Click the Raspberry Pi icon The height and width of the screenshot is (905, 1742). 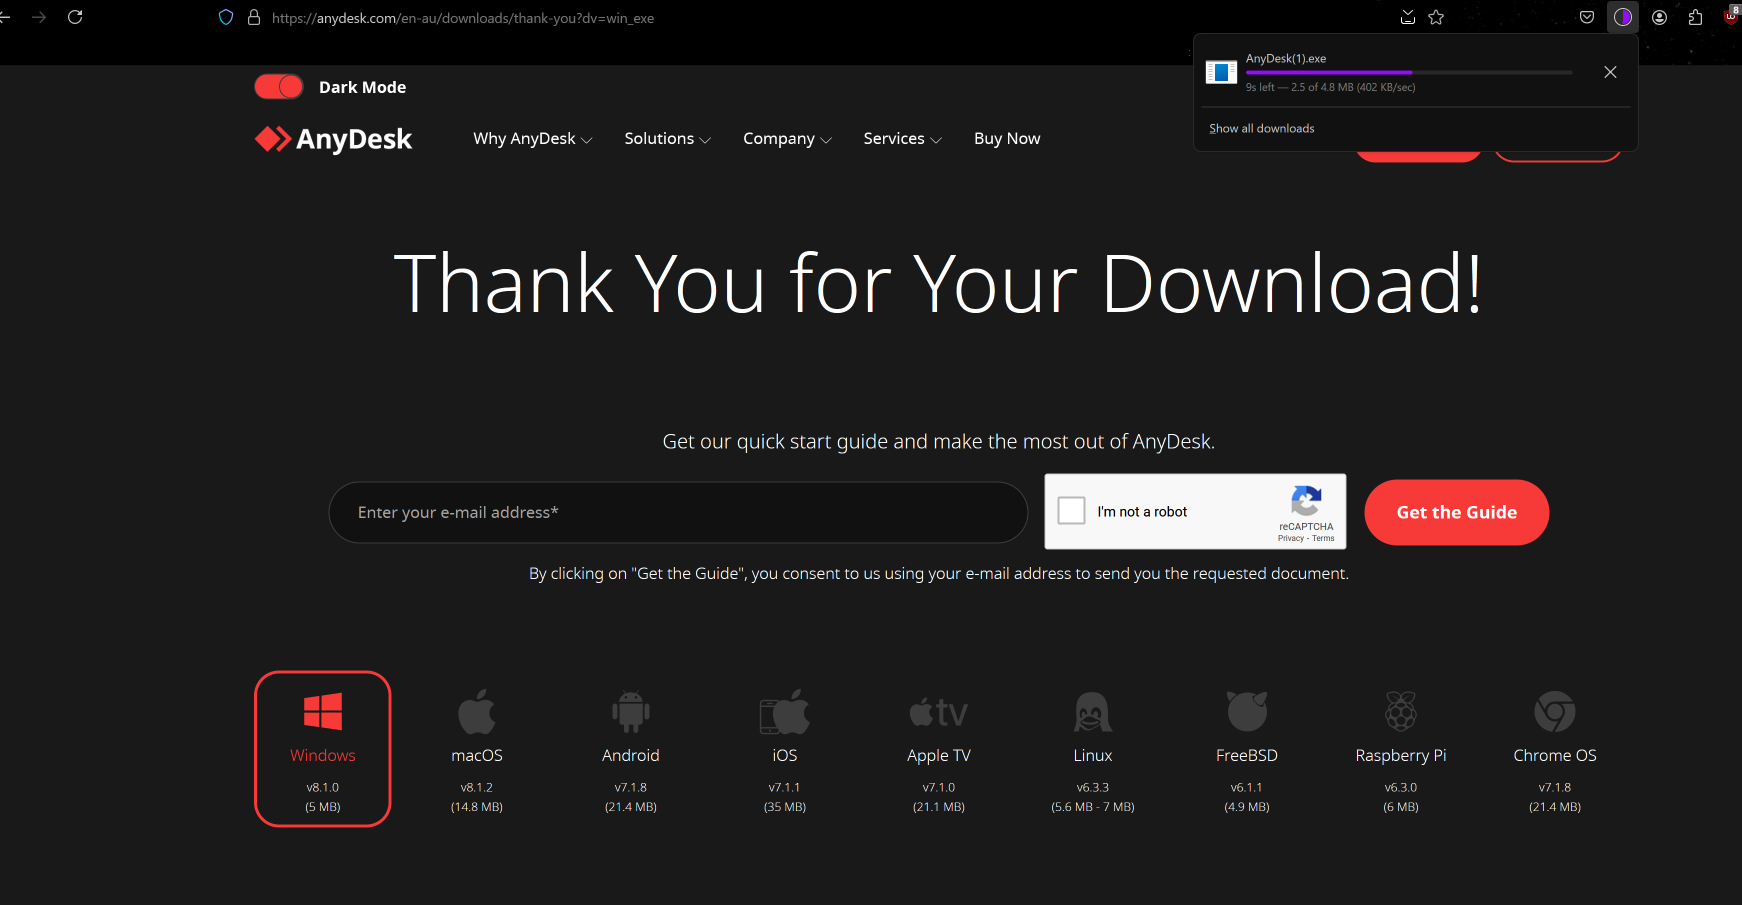click(x=1400, y=712)
